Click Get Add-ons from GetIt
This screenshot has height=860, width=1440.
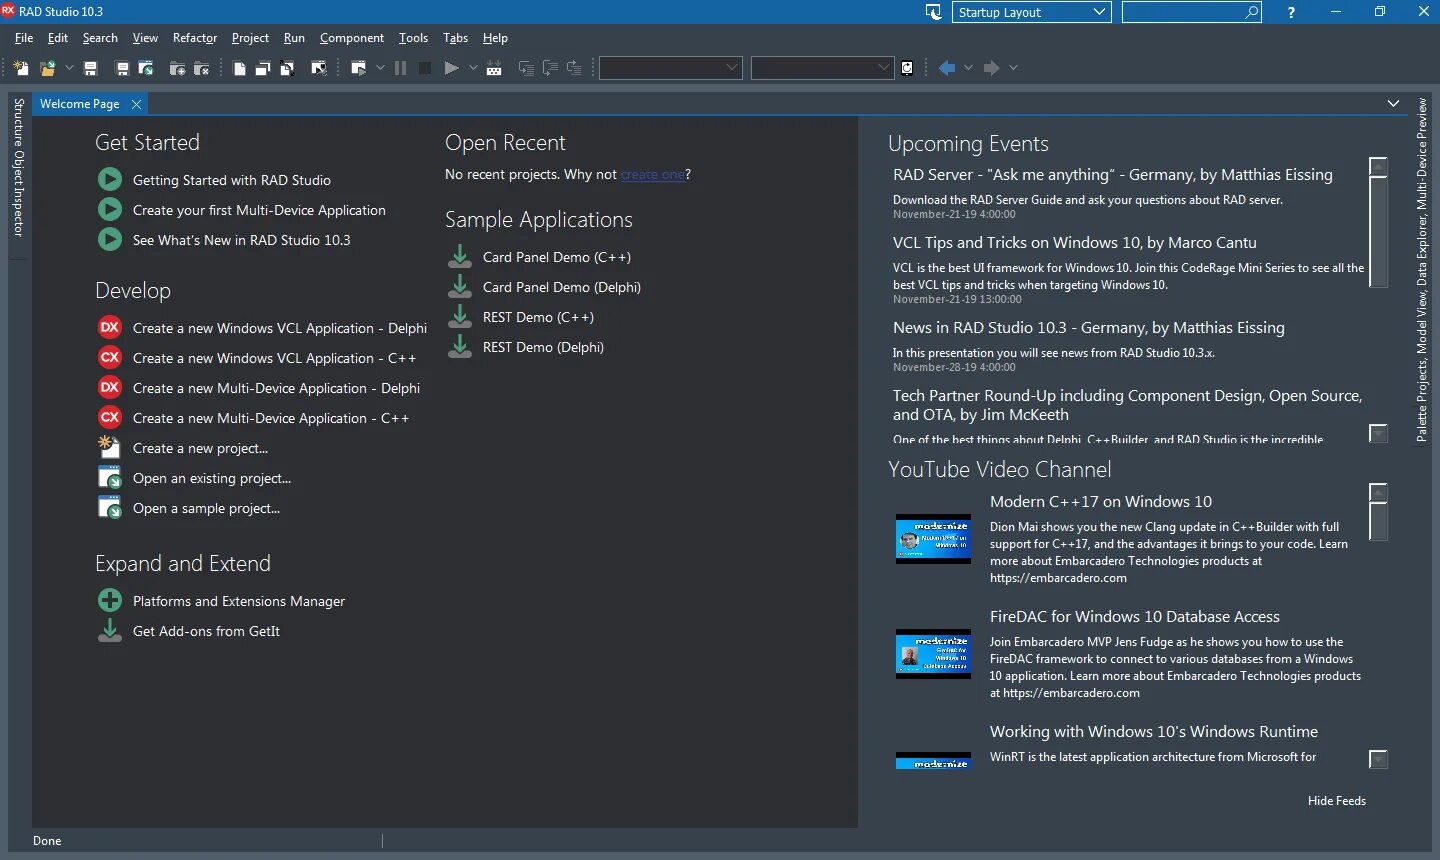206,631
